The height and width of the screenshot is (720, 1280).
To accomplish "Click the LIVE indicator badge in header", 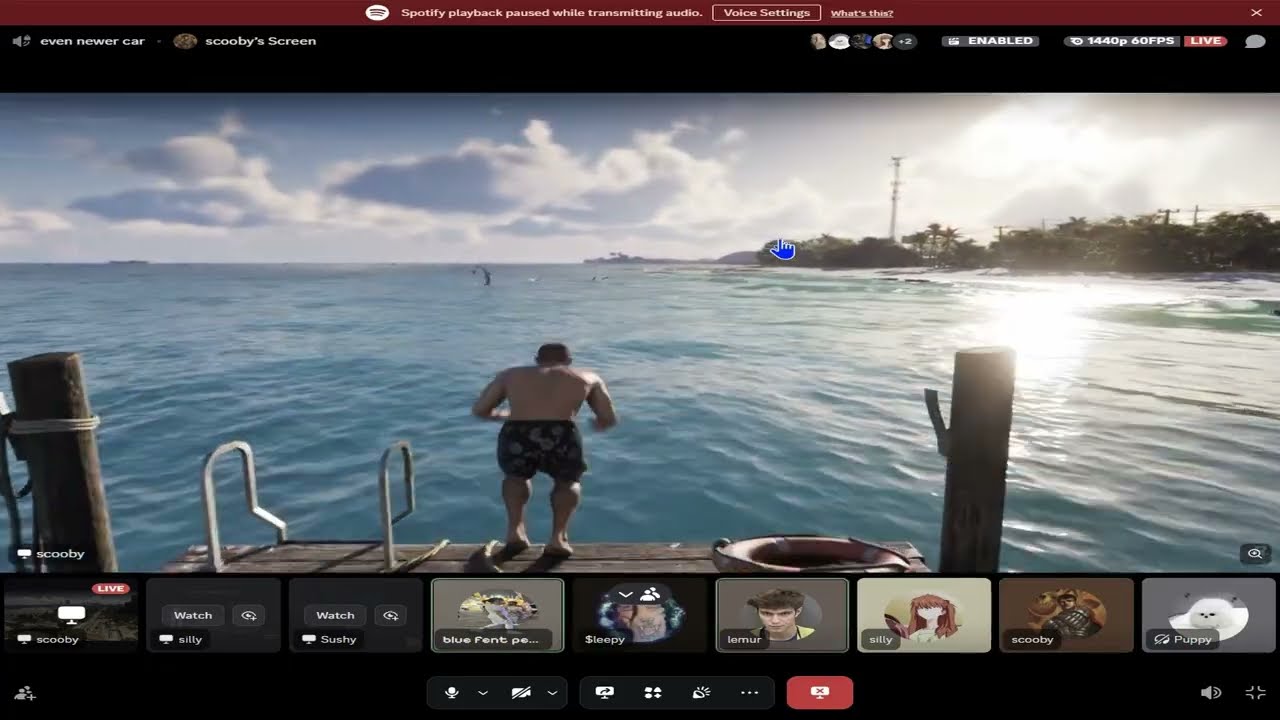I will [x=1206, y=41].
